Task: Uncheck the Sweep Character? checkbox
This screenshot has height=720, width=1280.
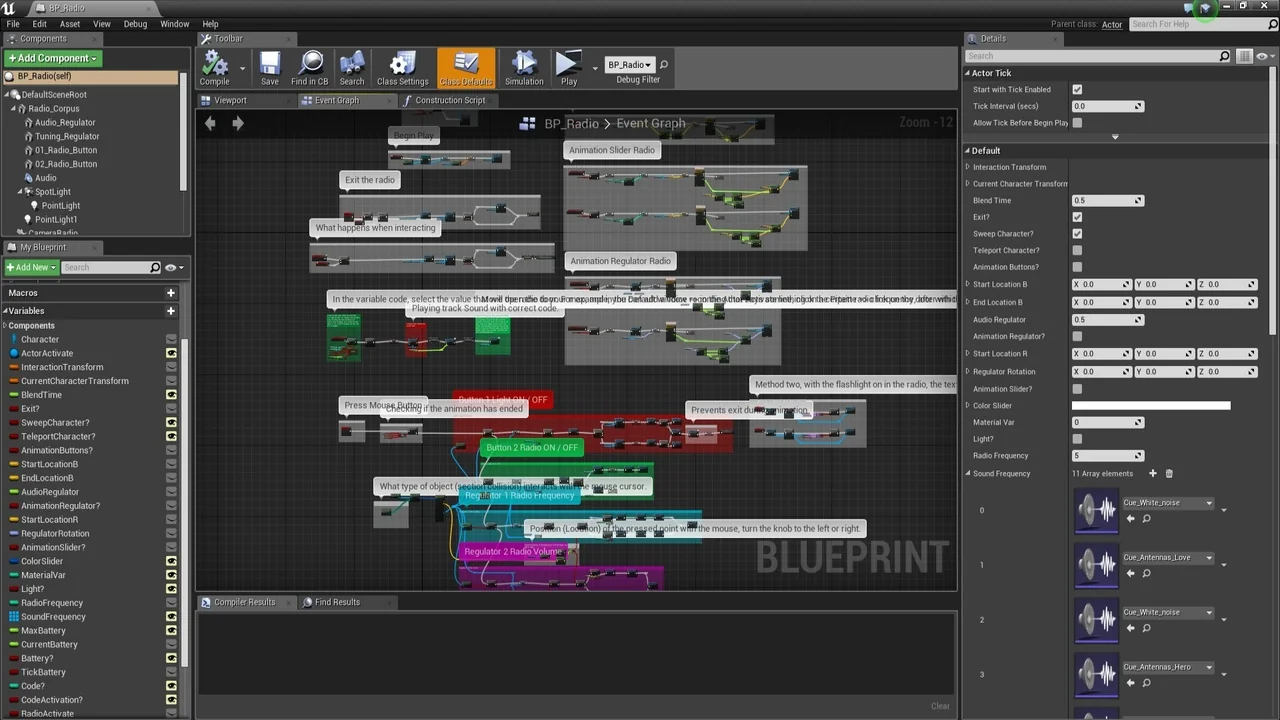Action: click(x=1077, y=234)
